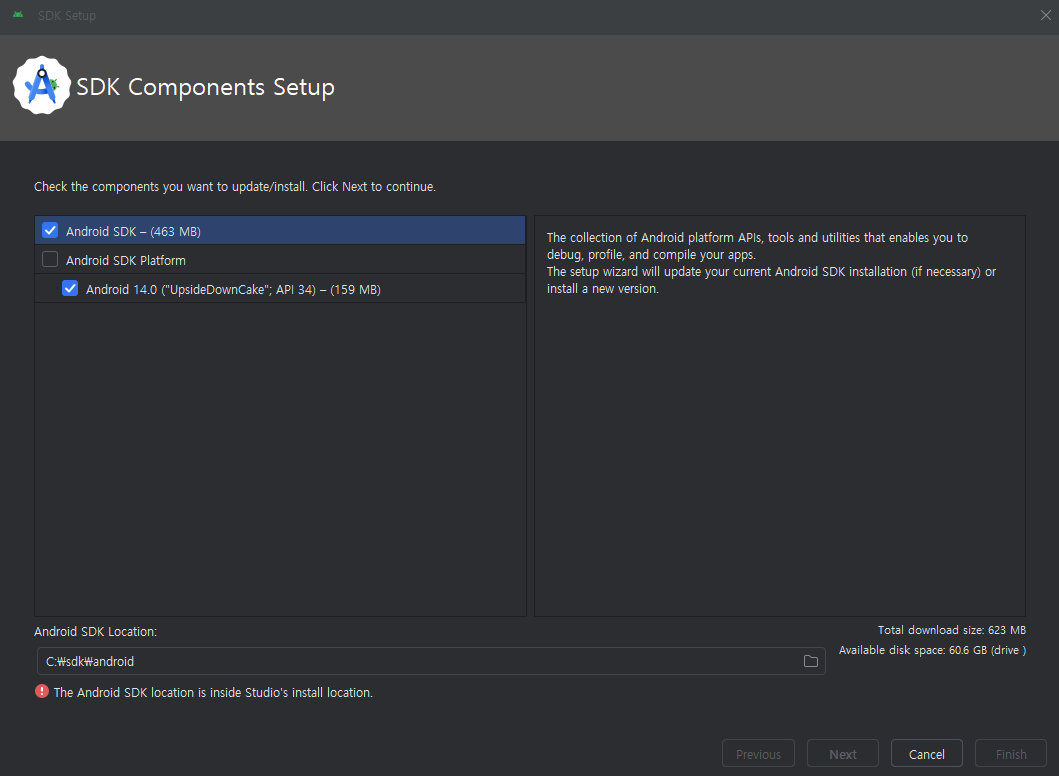Viewport: 1059px width, 776px height.
Task: Select the Android SDK Platform row label
Action: tap(126, 260)
